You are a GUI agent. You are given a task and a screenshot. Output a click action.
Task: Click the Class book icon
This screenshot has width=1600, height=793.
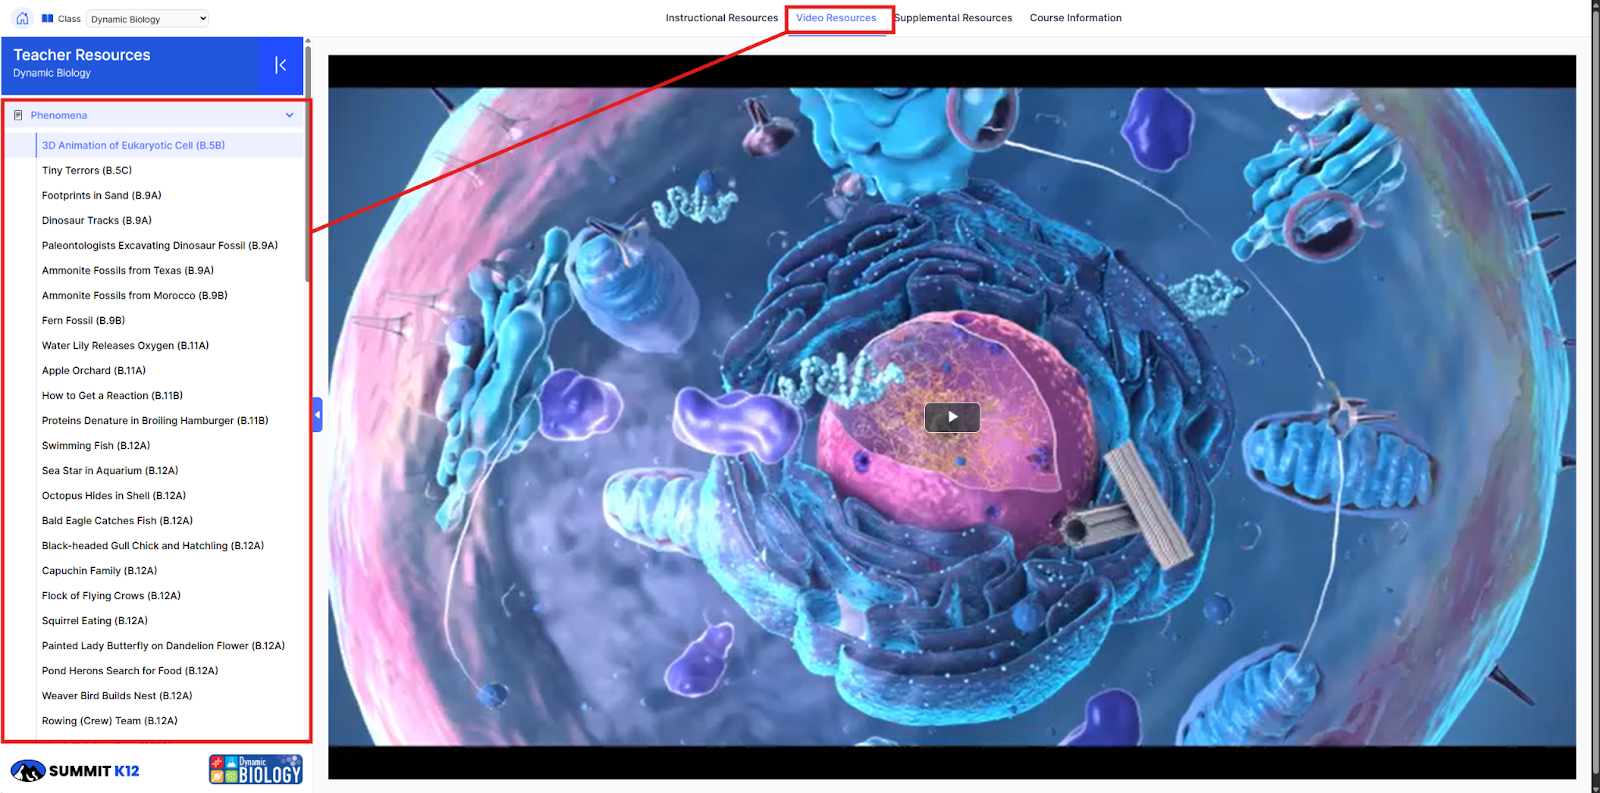(47, 18)
